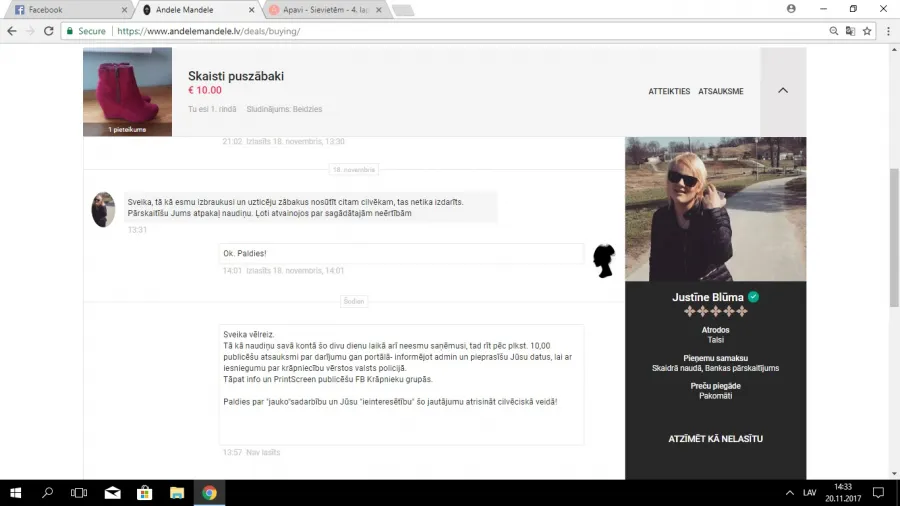
Task: Reload the page with refresh icon
Action: click(x=49, y=31)
